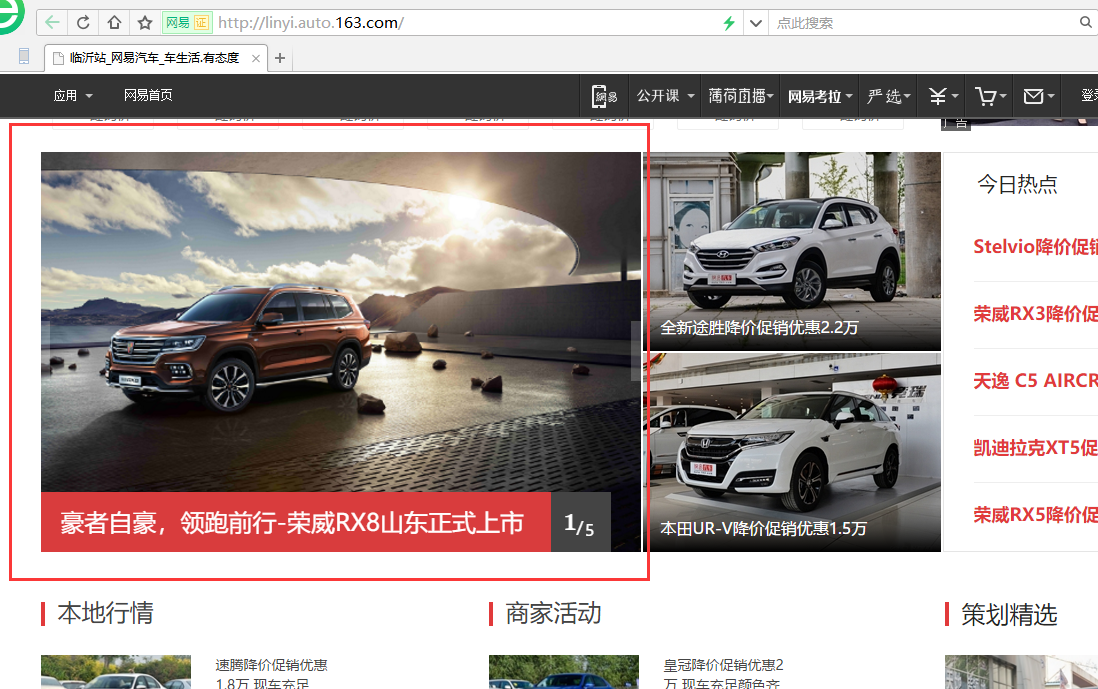Open the 天逸 C5 AIRCROSS hot topic link
Screen dimensions: 1098x689
tap(1036, 380)
